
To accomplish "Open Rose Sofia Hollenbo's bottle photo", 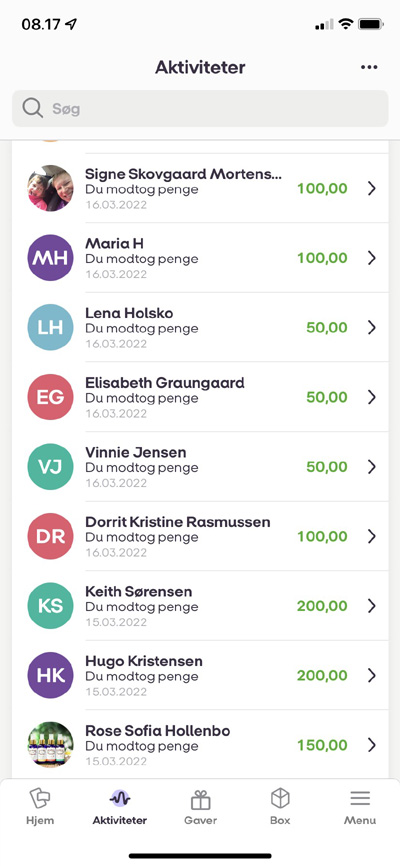I will [50, 745].
